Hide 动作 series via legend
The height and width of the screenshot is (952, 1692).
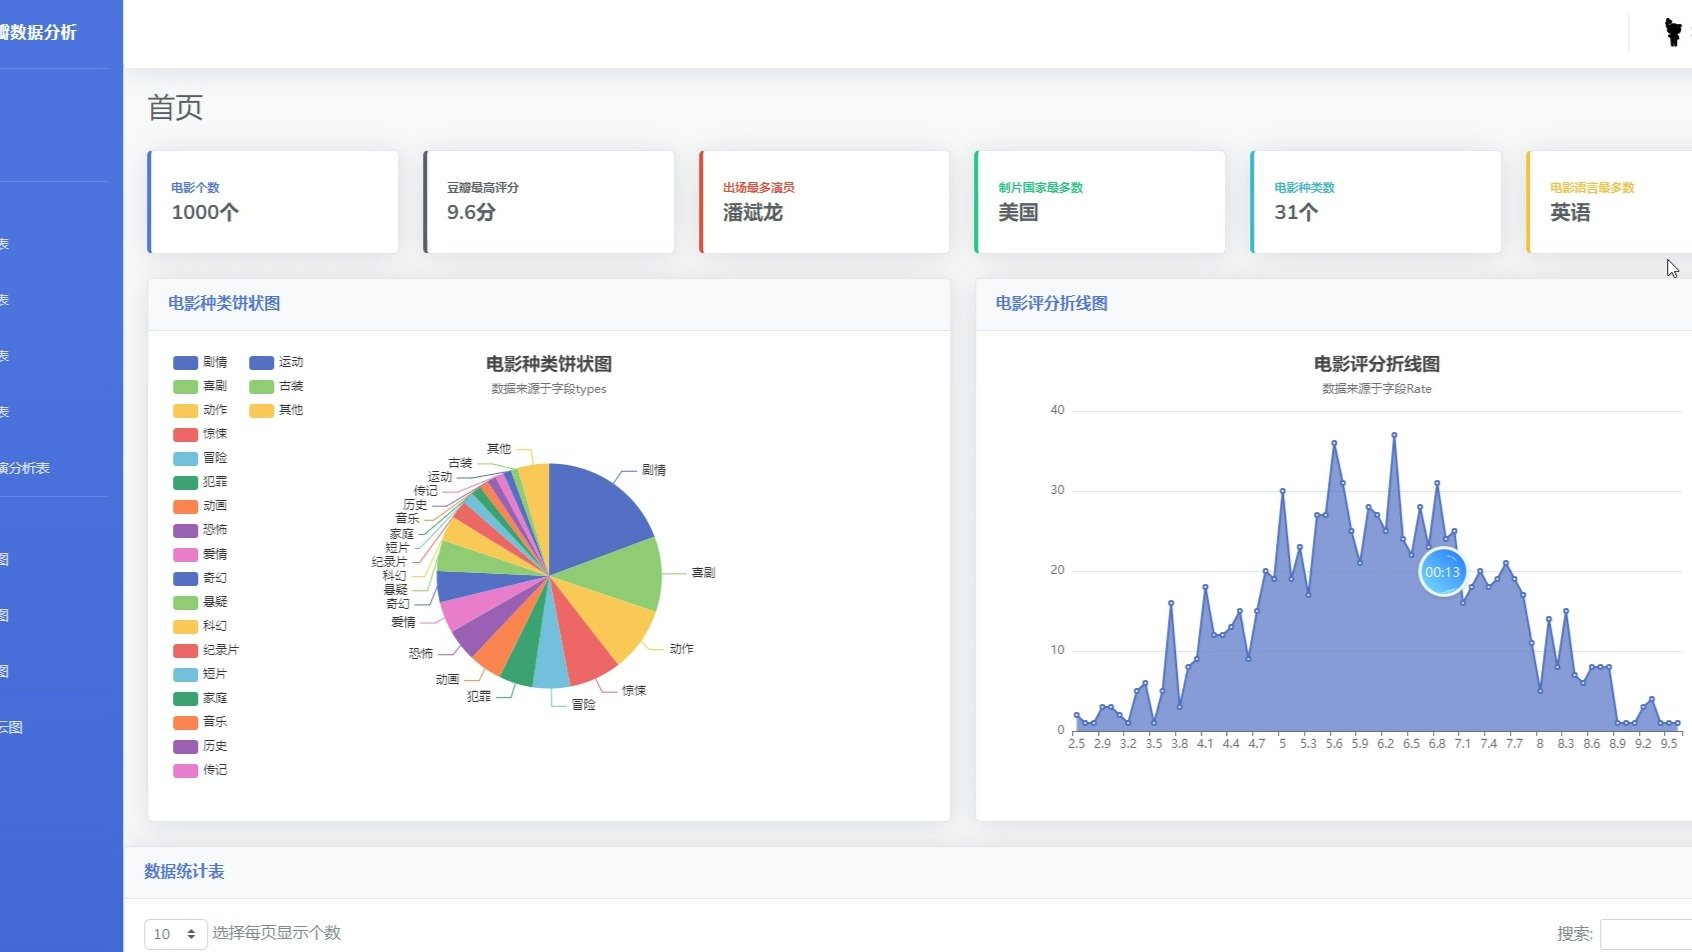(200, 410)
